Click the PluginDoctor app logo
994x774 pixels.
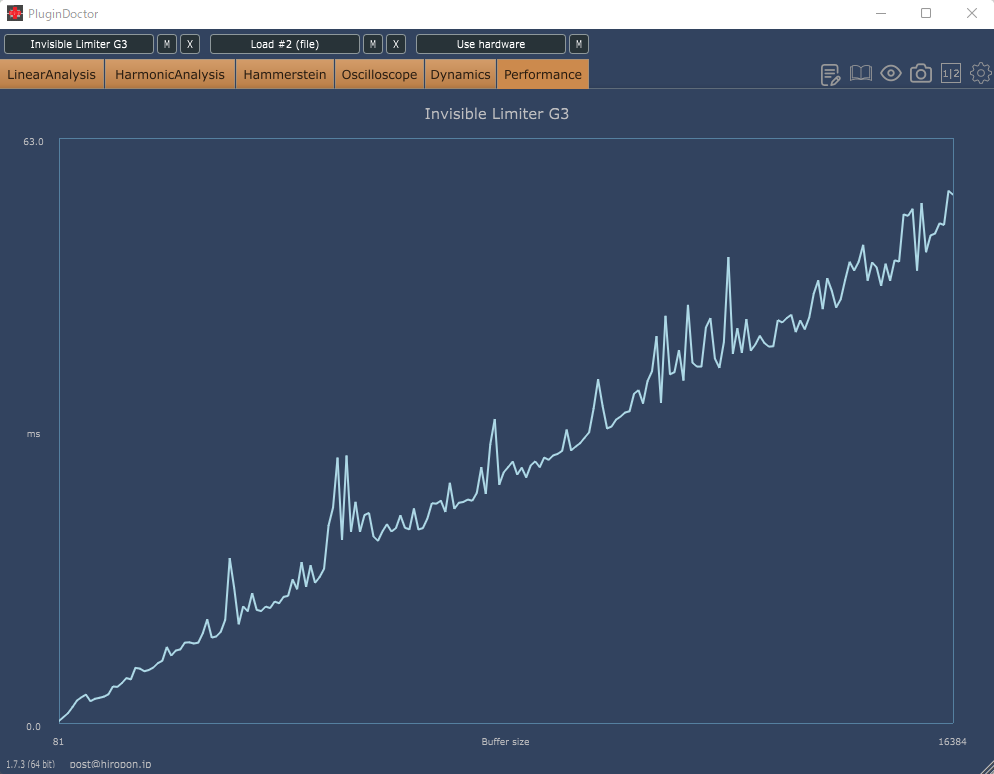(15, 13)
